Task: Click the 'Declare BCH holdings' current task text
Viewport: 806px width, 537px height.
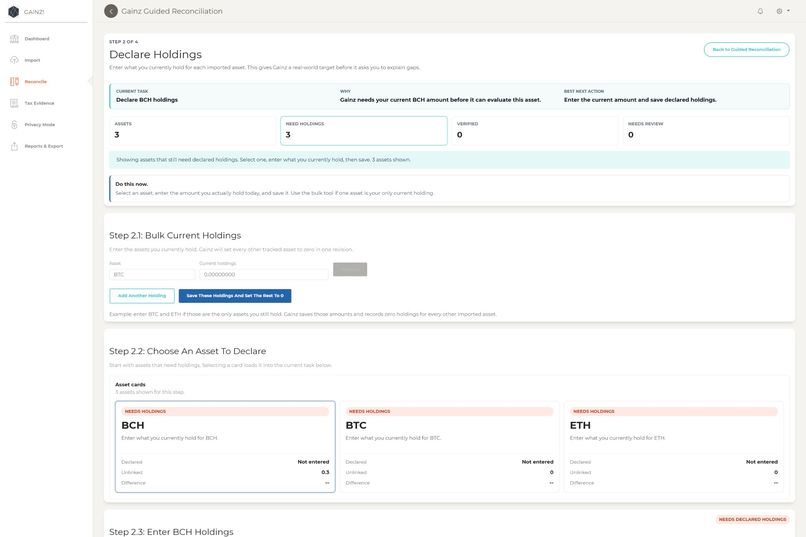Action: pos(147,100)
